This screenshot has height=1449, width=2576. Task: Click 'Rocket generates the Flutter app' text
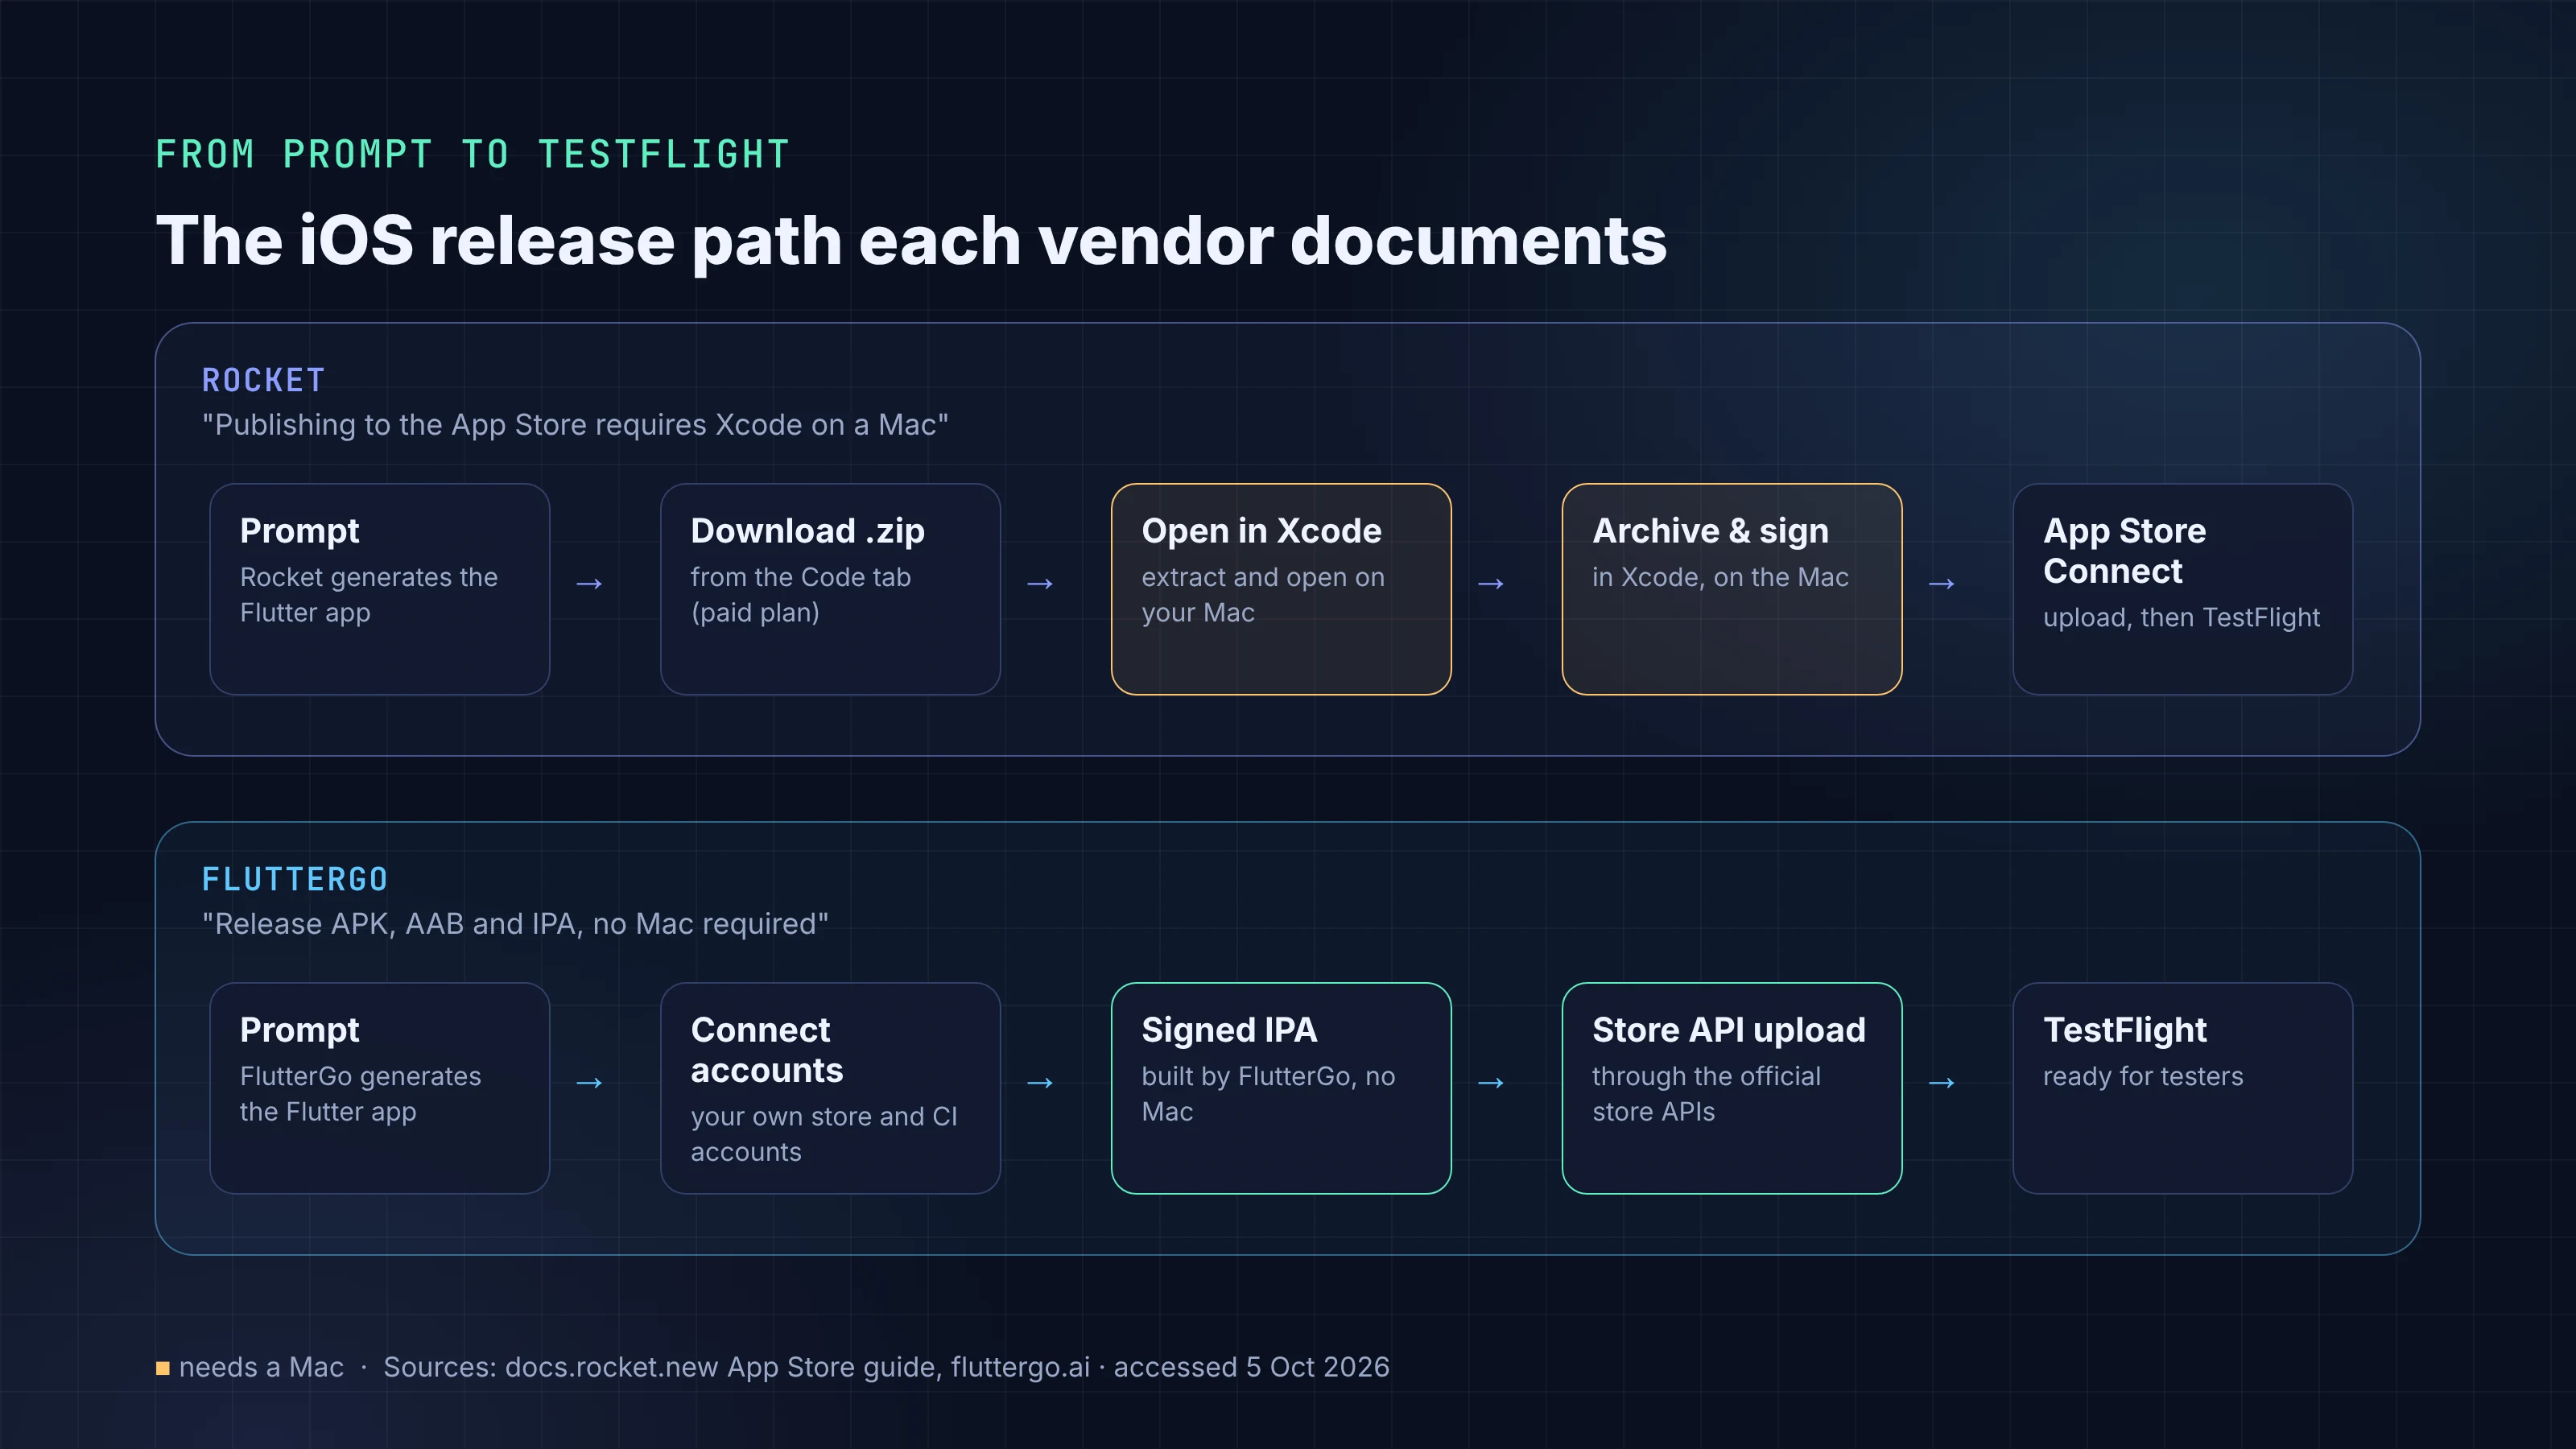(369, 595)
